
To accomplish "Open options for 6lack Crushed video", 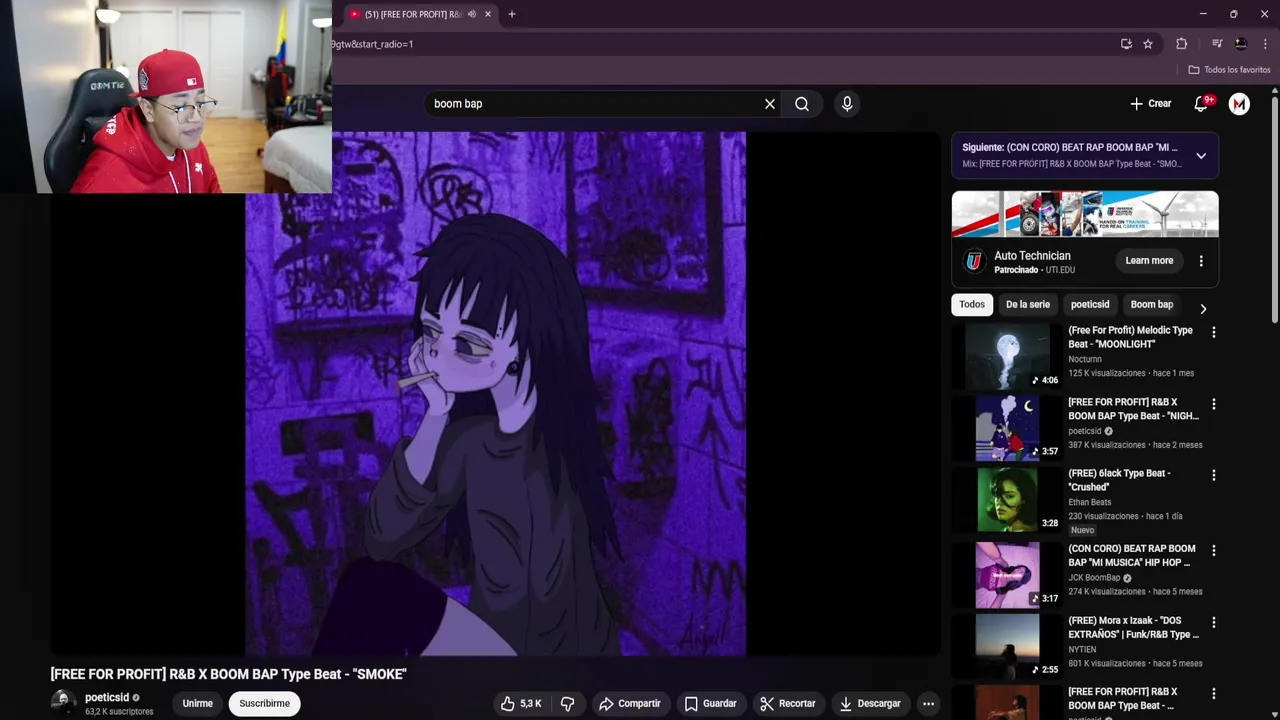I will [x=1214, y=476].
